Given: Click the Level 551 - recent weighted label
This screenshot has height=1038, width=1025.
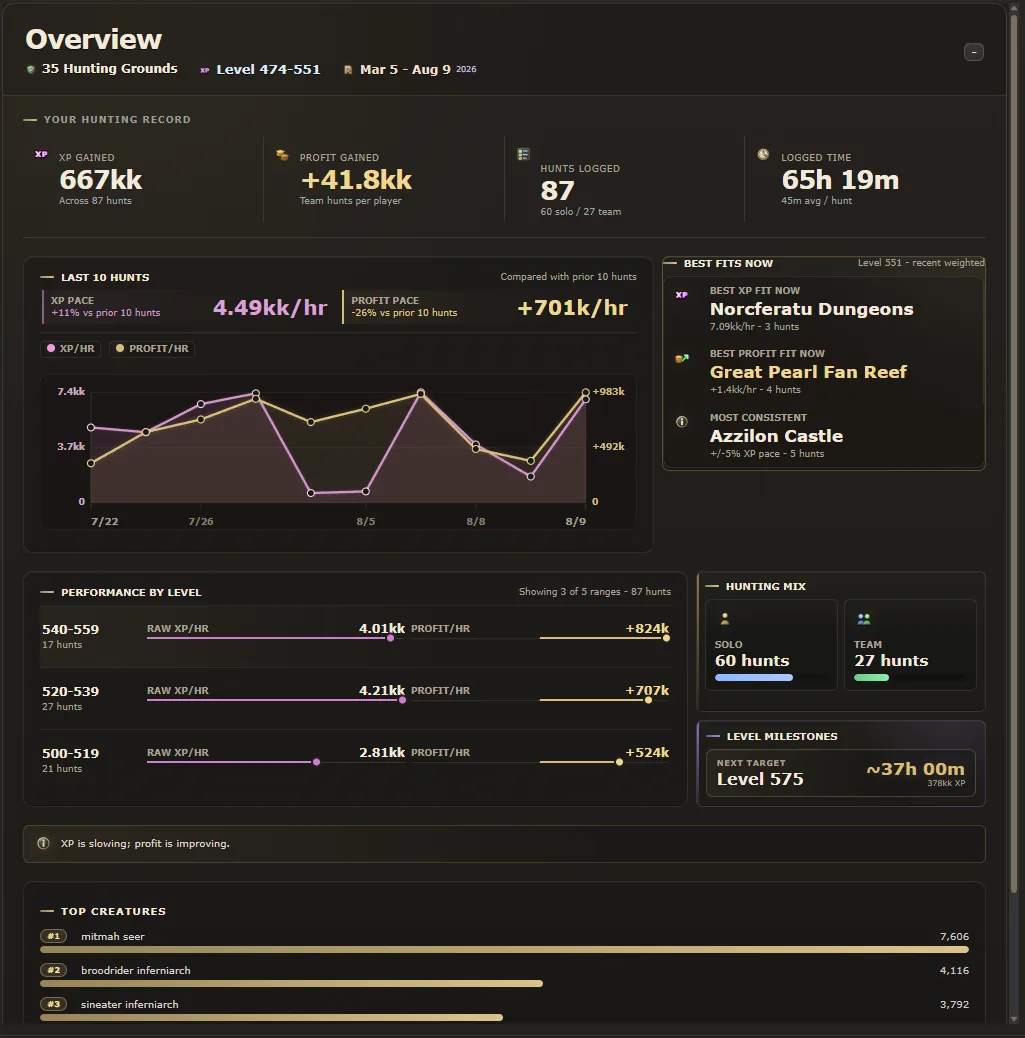Looking at the screenshot, I should (x=921, y=263).
